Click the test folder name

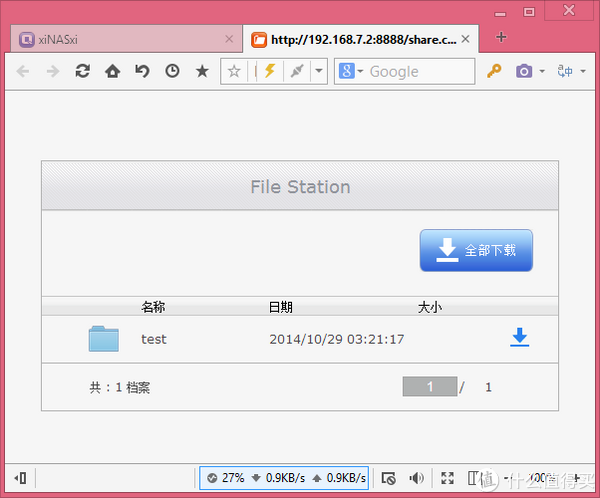pyautogui.click(x=154, y=339)
